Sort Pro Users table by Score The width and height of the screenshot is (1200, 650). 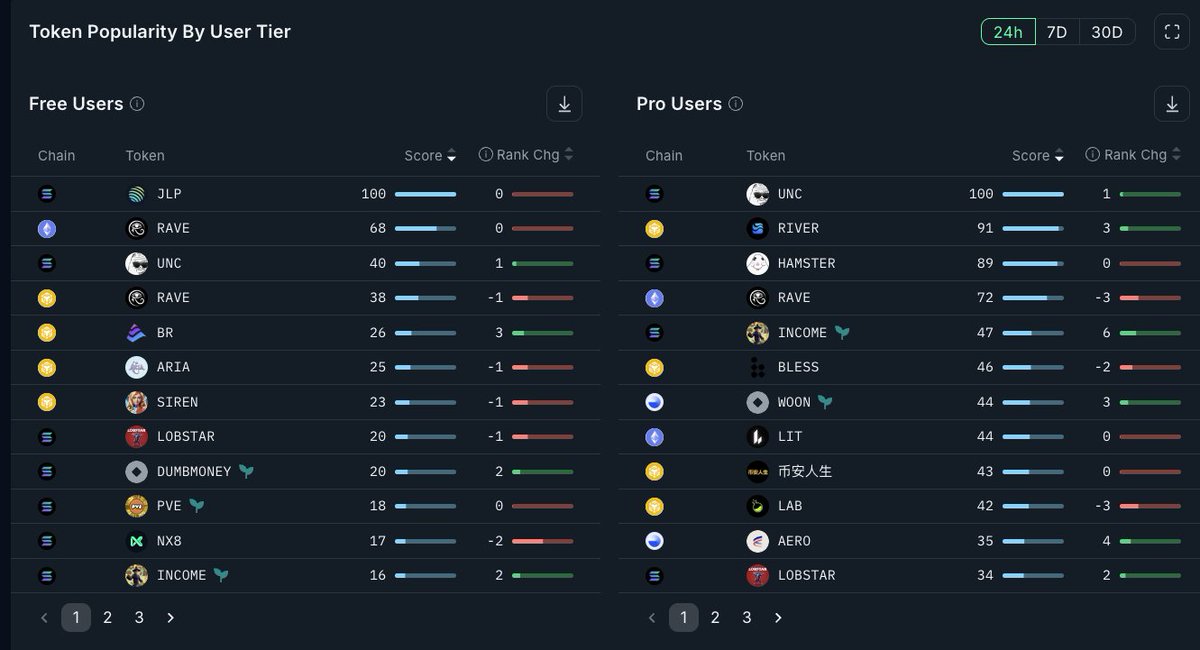click(1038, 156)
